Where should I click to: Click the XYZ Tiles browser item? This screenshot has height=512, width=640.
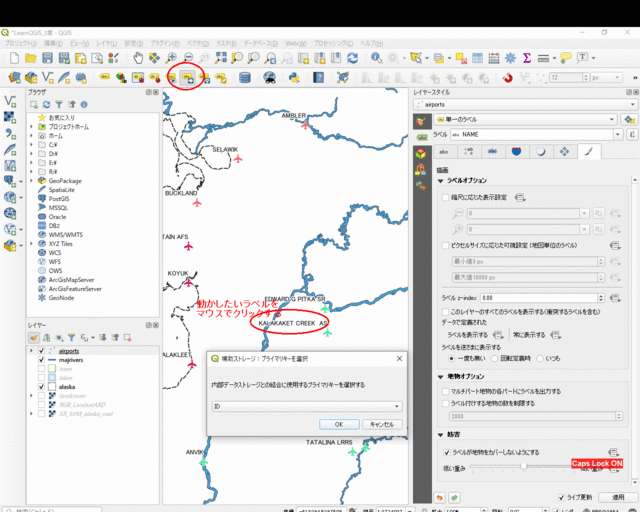click(x=62, y=243)
